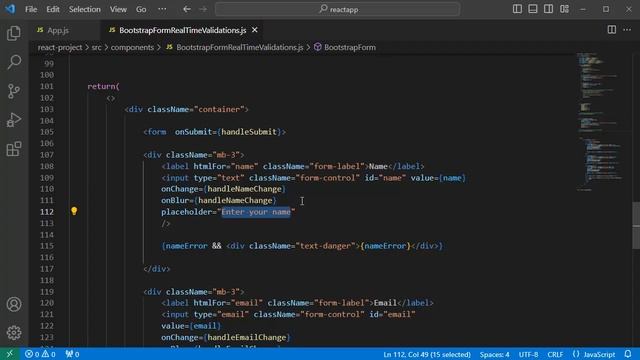Open editor More Actions ellipsis
640x360 pixels.
click(x=627, y=30)
